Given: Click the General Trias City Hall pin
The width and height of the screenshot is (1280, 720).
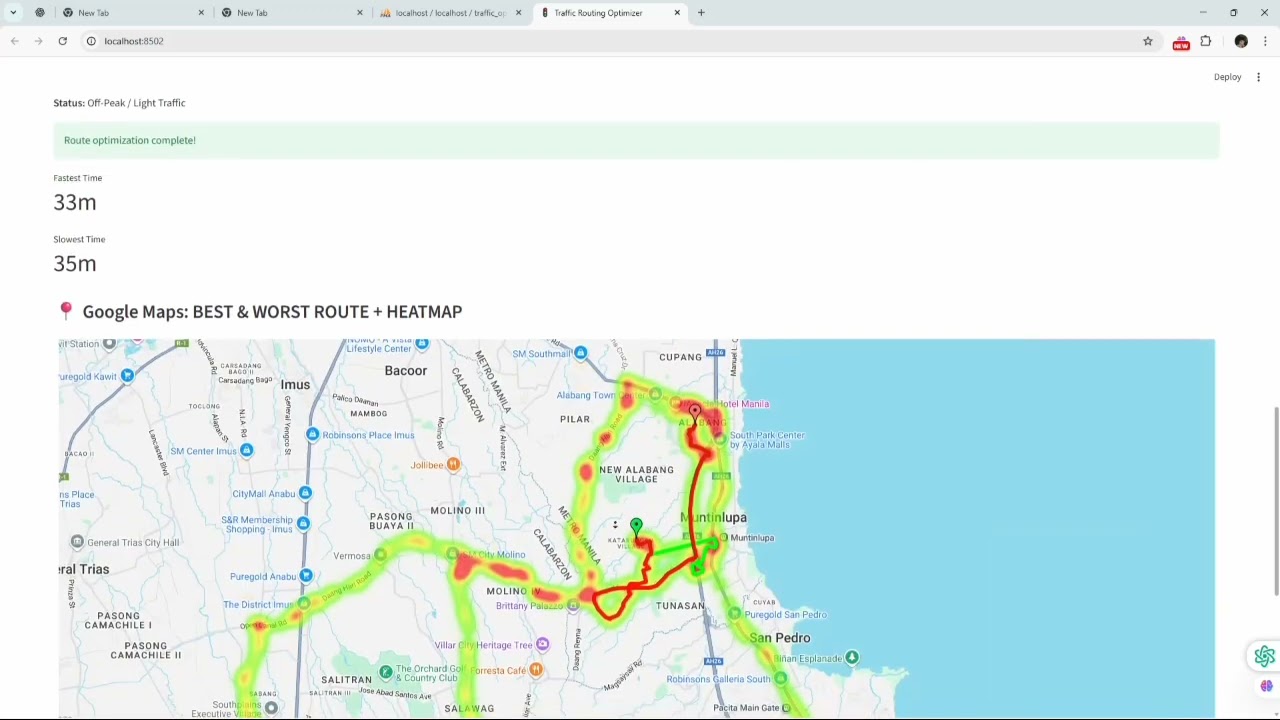Looking at the screenshot, I should [77, 542].
